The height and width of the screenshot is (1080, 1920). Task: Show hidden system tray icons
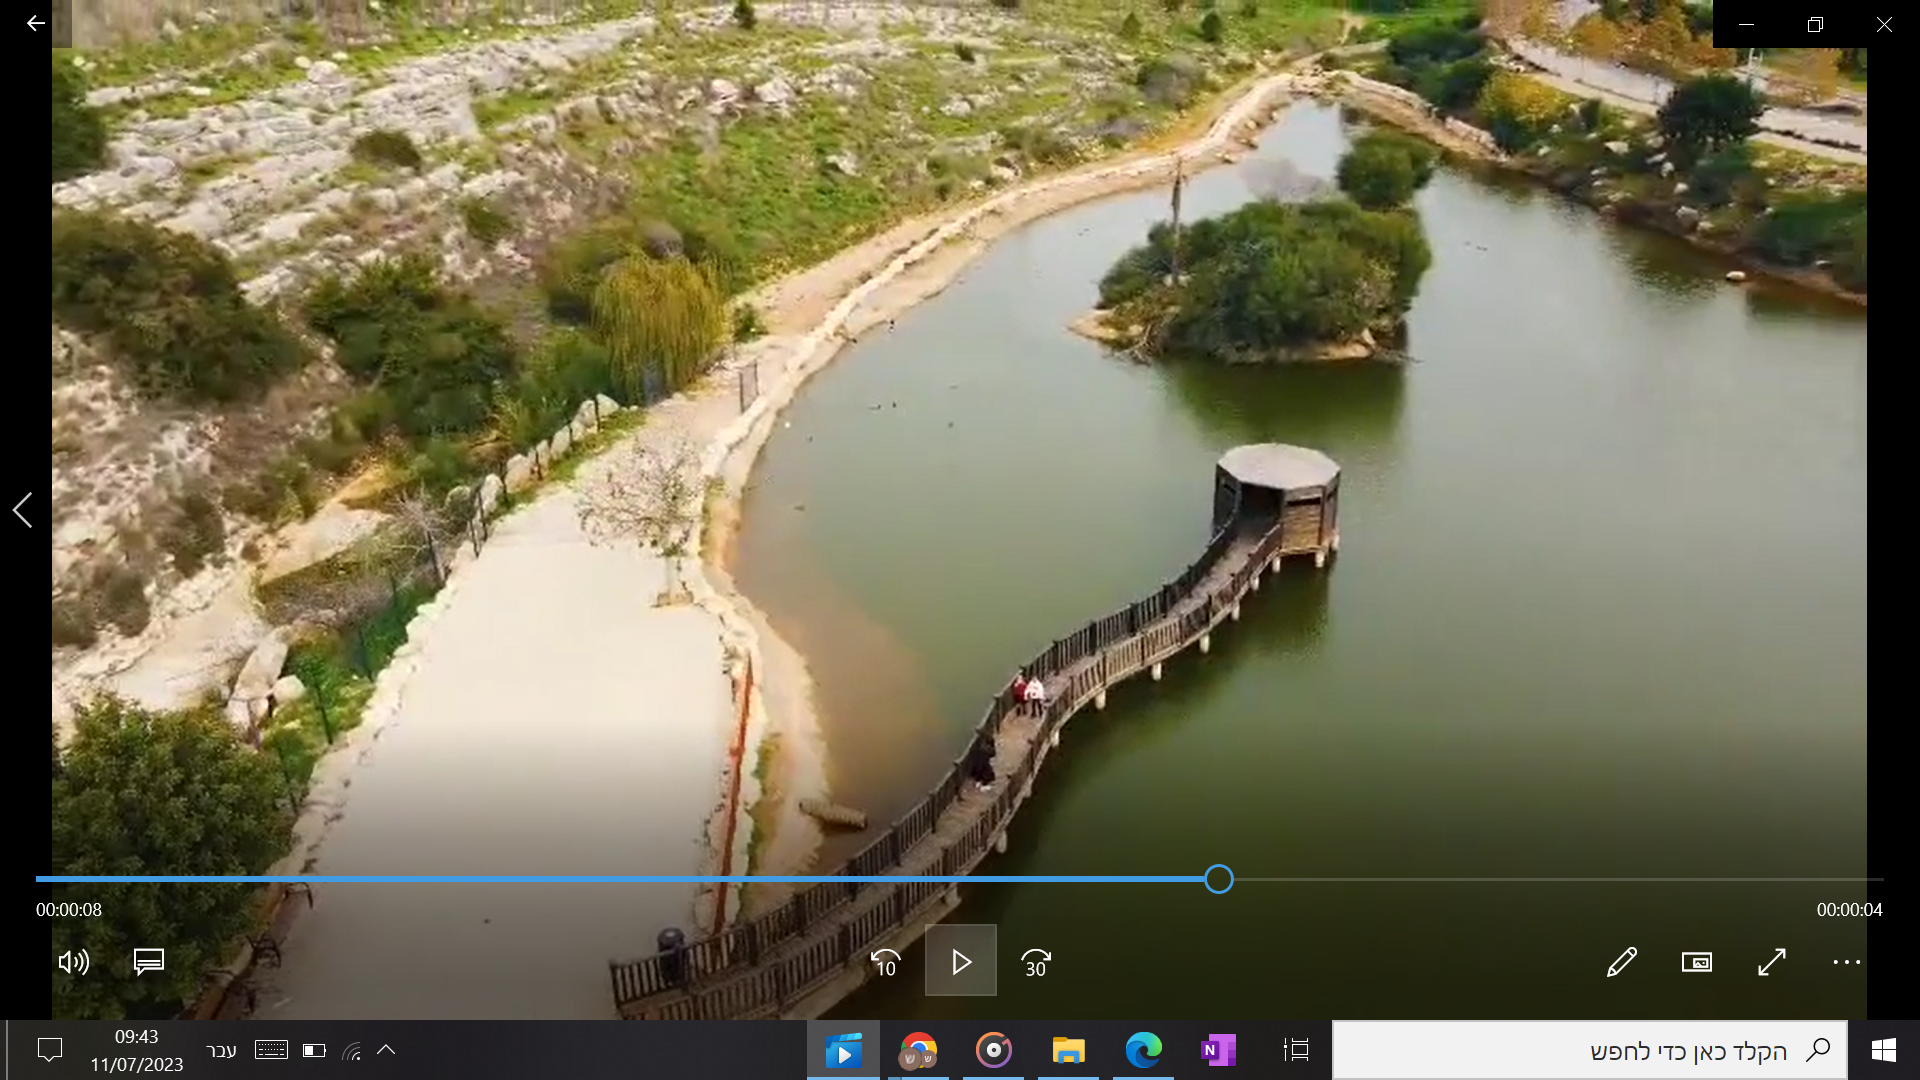(386, 1050)
